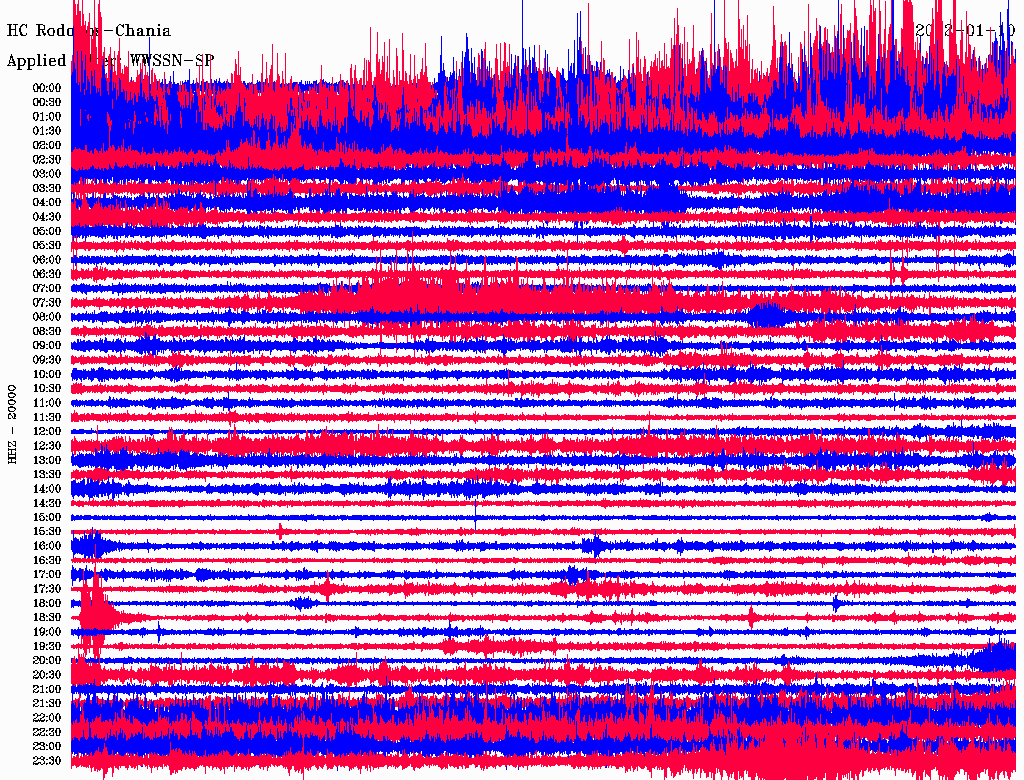Click the large red event at 18:30 trace start
Viewport: 1024px width, 780px height.
[x=96, y=610]
